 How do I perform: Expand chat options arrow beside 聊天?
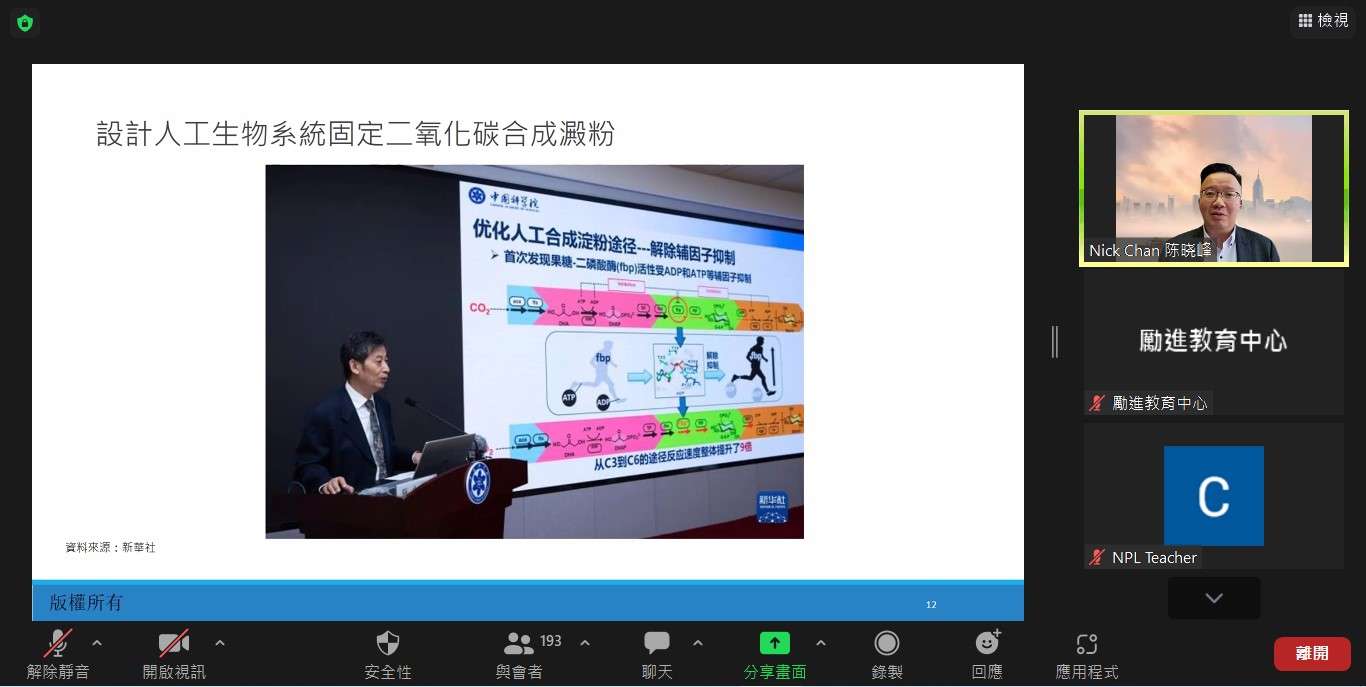[698, 642]
